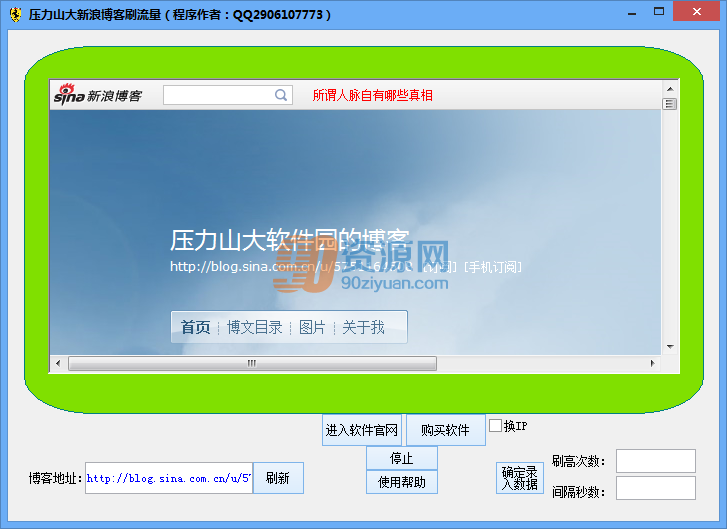
Task: Click the 进入软件官网 button
Action: [x=362, y=430]
